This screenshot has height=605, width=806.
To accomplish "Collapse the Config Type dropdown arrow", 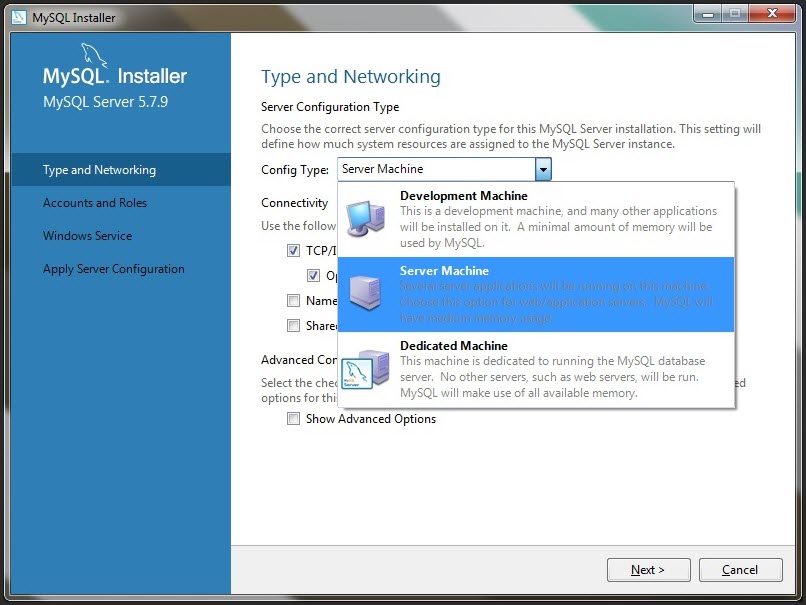I will click(543, 169).
